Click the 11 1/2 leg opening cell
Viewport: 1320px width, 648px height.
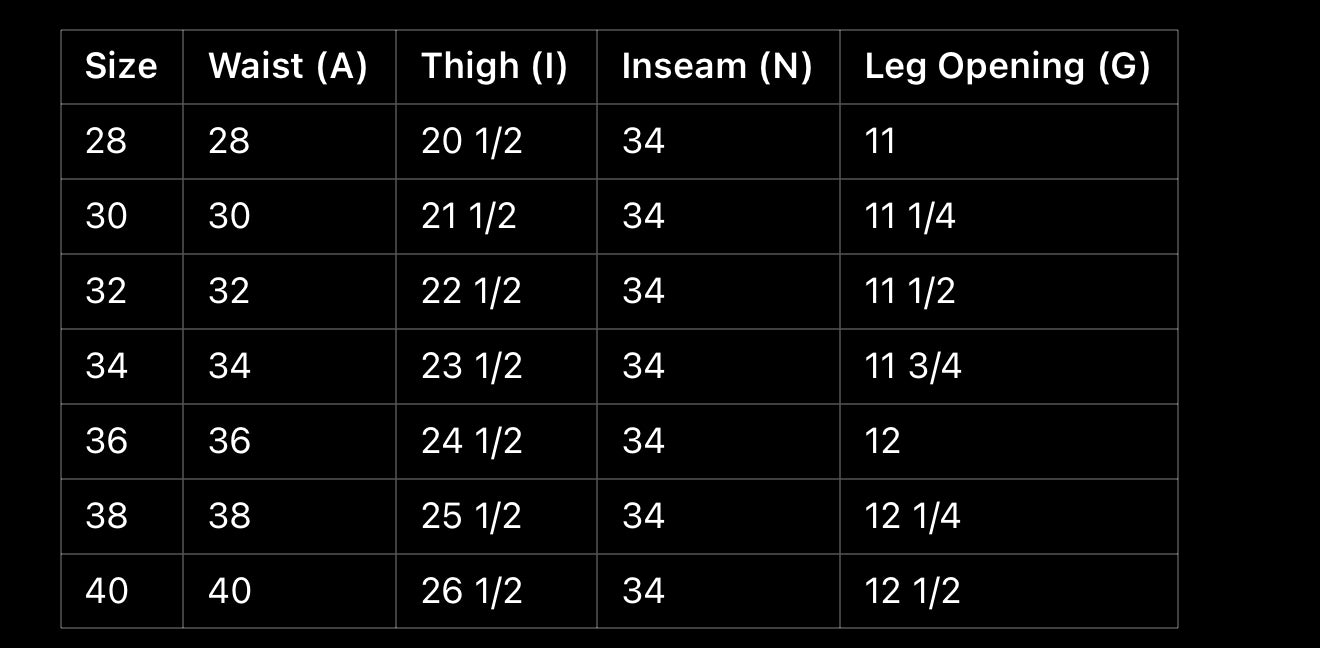pyautogui.click(x=909, y=291)
